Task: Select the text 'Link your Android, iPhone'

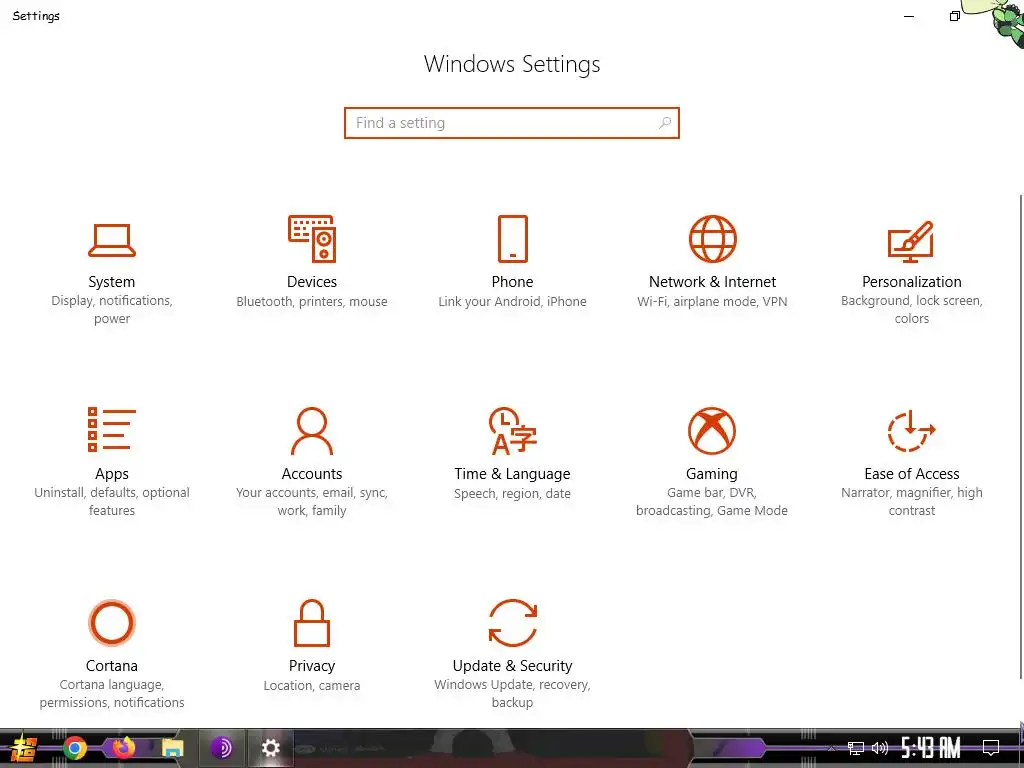Action: click(x=513, y=301)
